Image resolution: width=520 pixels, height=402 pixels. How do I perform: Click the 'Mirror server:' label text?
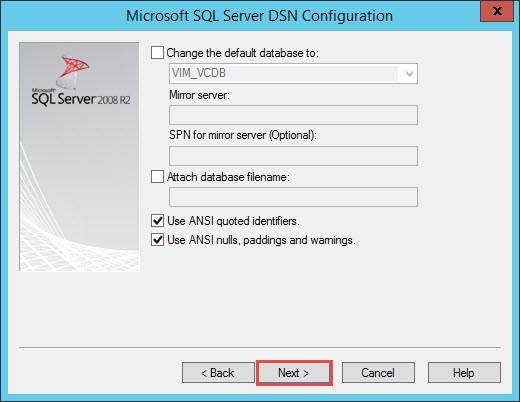pyautogui.click(x=199, y=95)
